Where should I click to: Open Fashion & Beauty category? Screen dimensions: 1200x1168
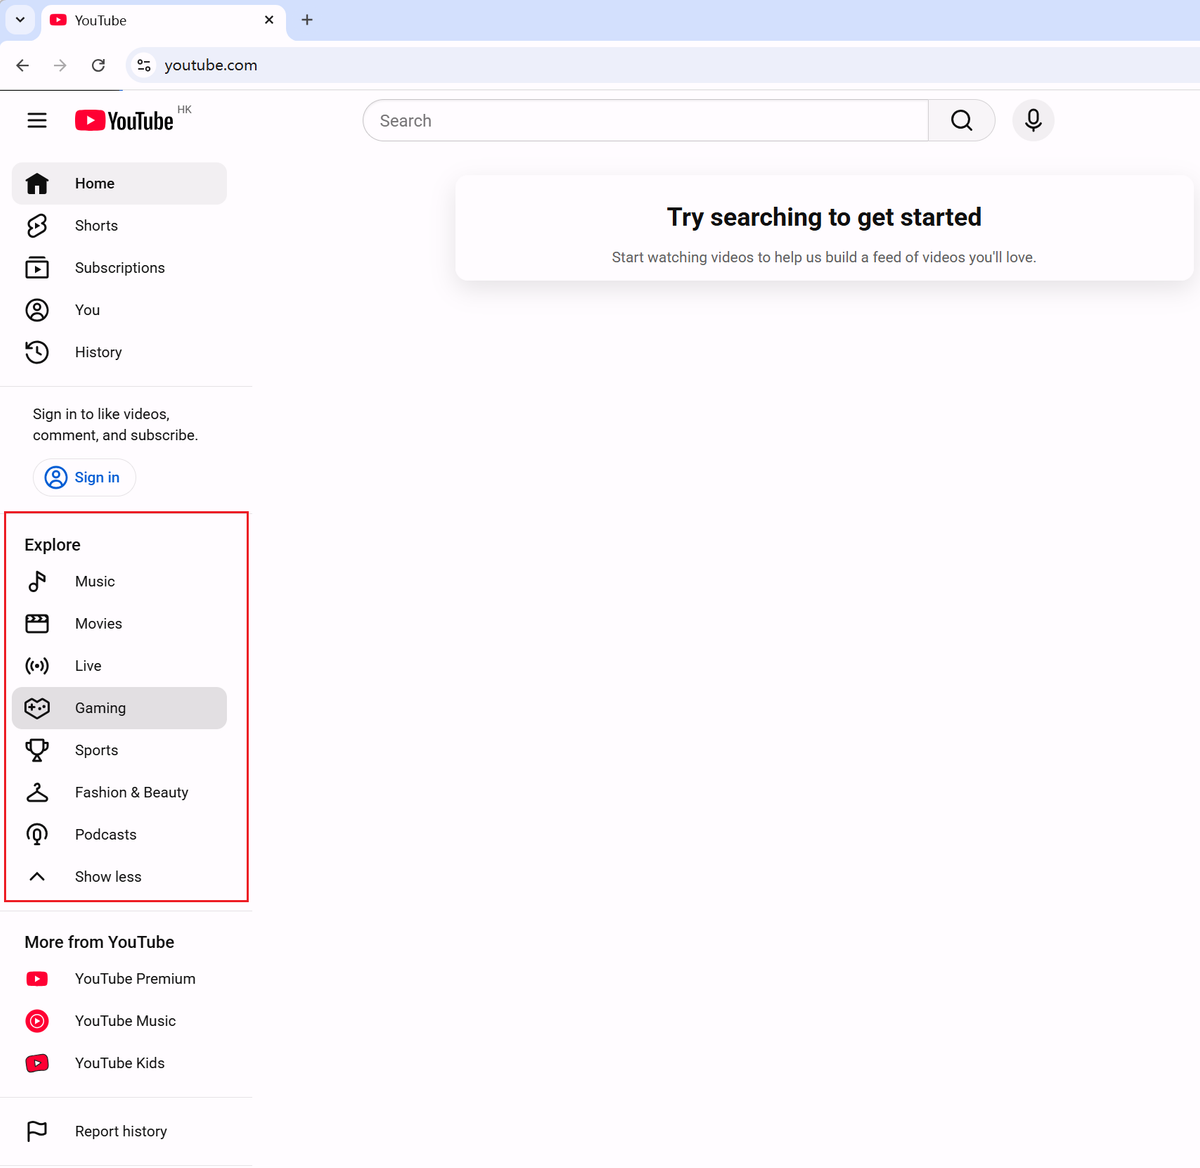coord(119,792)
